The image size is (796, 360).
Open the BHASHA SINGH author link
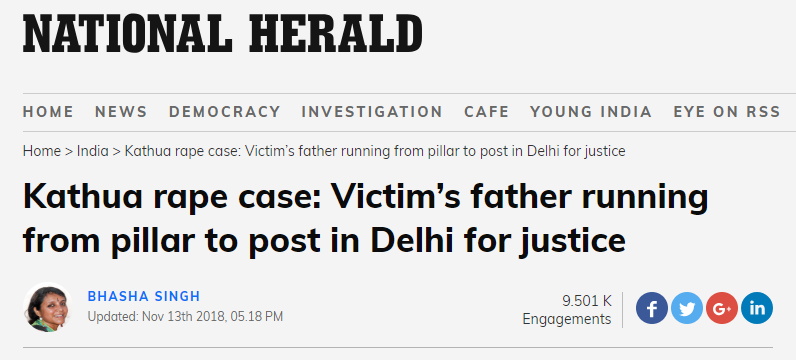tap(144, 297)
